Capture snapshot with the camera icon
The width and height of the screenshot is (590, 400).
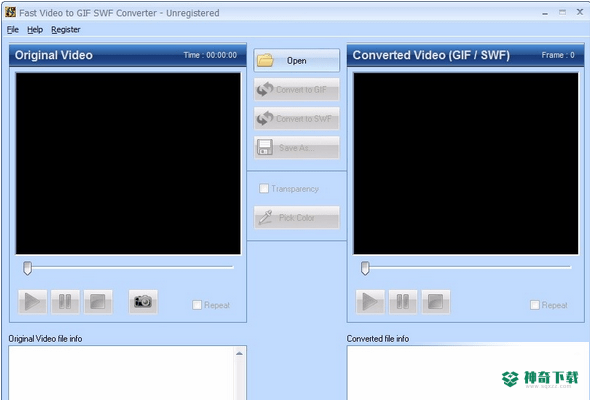point(143,302)
